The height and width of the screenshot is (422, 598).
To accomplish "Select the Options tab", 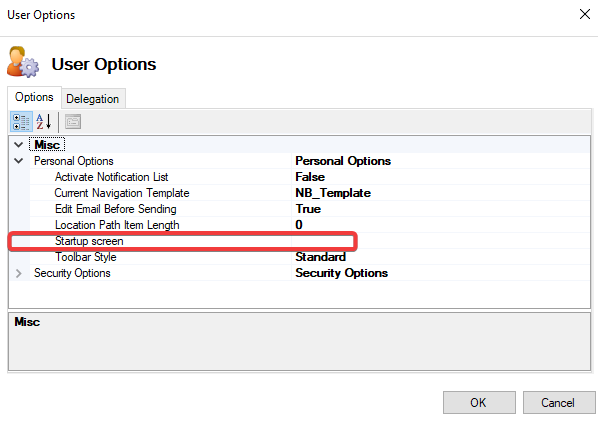I will pos(34,97).
